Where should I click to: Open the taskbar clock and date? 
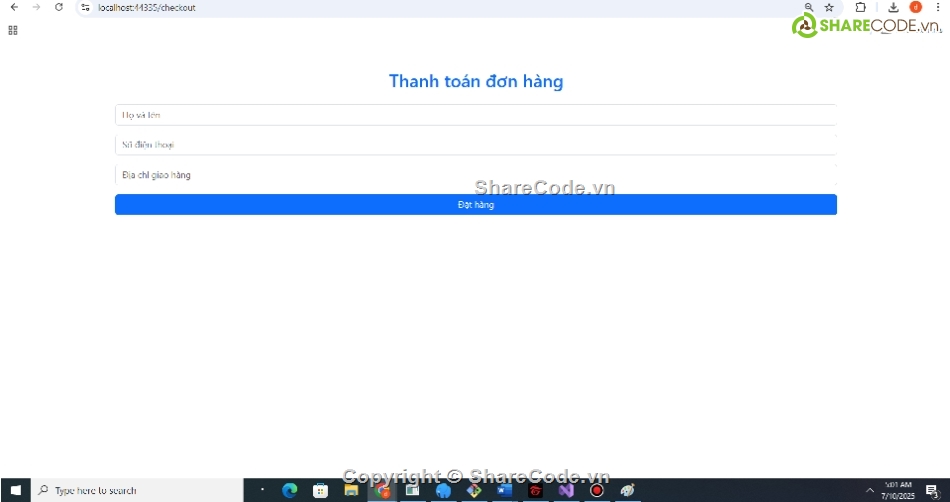(898, 490)
